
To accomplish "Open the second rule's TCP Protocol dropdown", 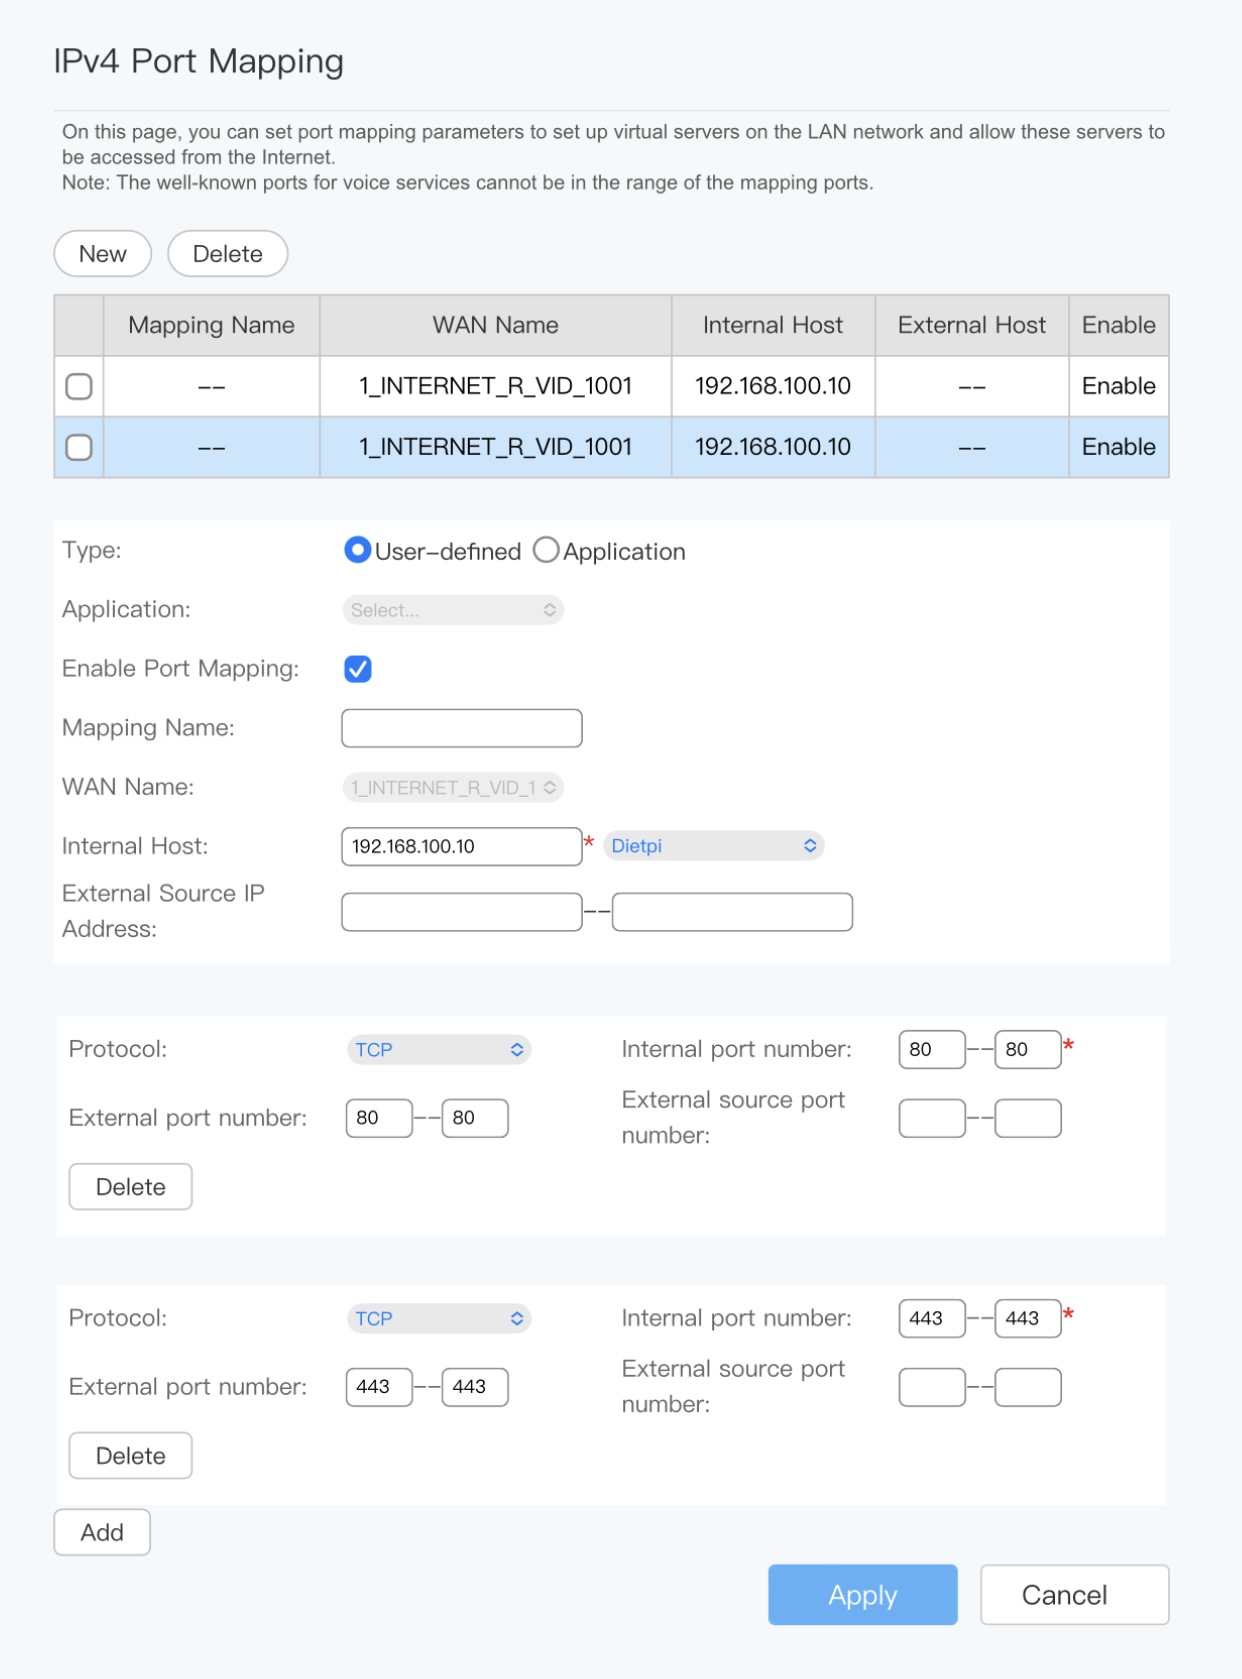I will point(438,1319).
